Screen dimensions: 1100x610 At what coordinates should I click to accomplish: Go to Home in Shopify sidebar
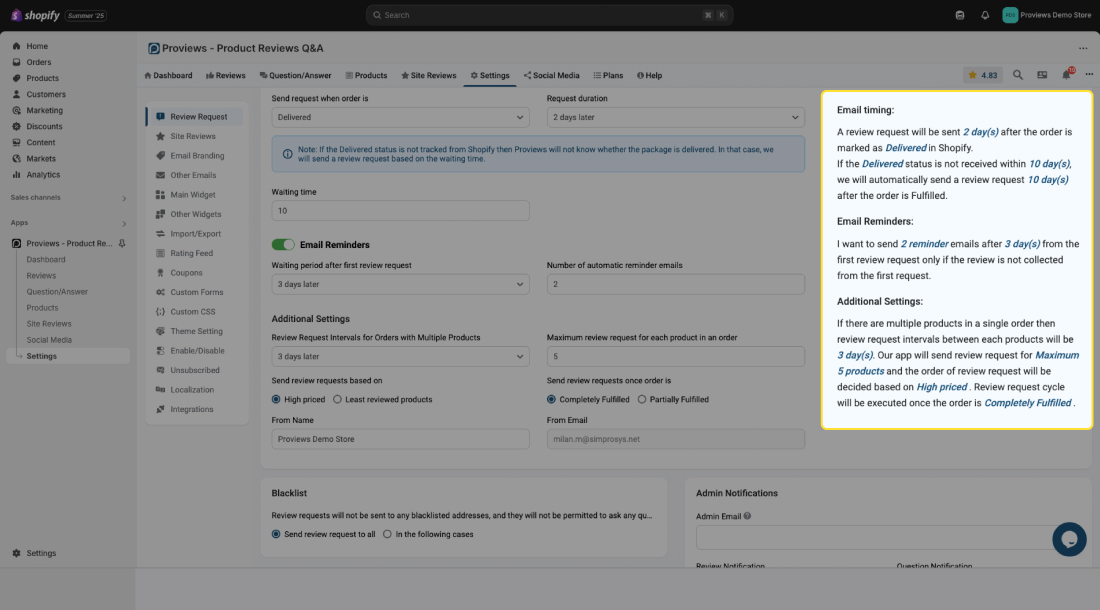click(x=37, y=46)
